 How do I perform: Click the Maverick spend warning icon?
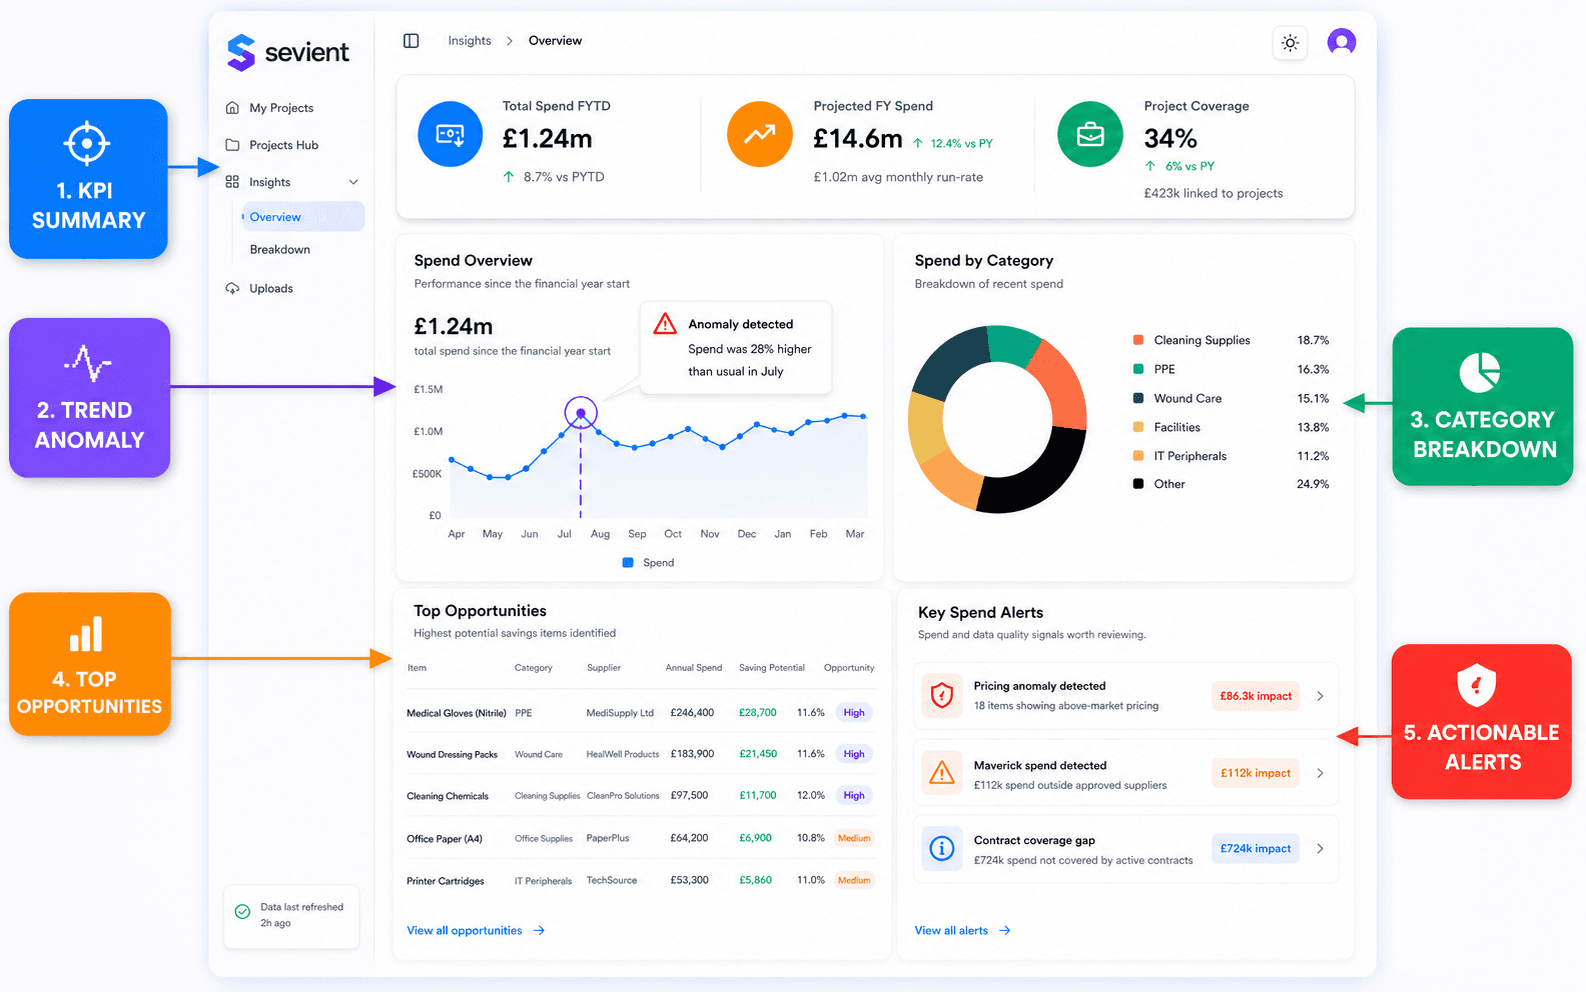click(x=942, y=772)
